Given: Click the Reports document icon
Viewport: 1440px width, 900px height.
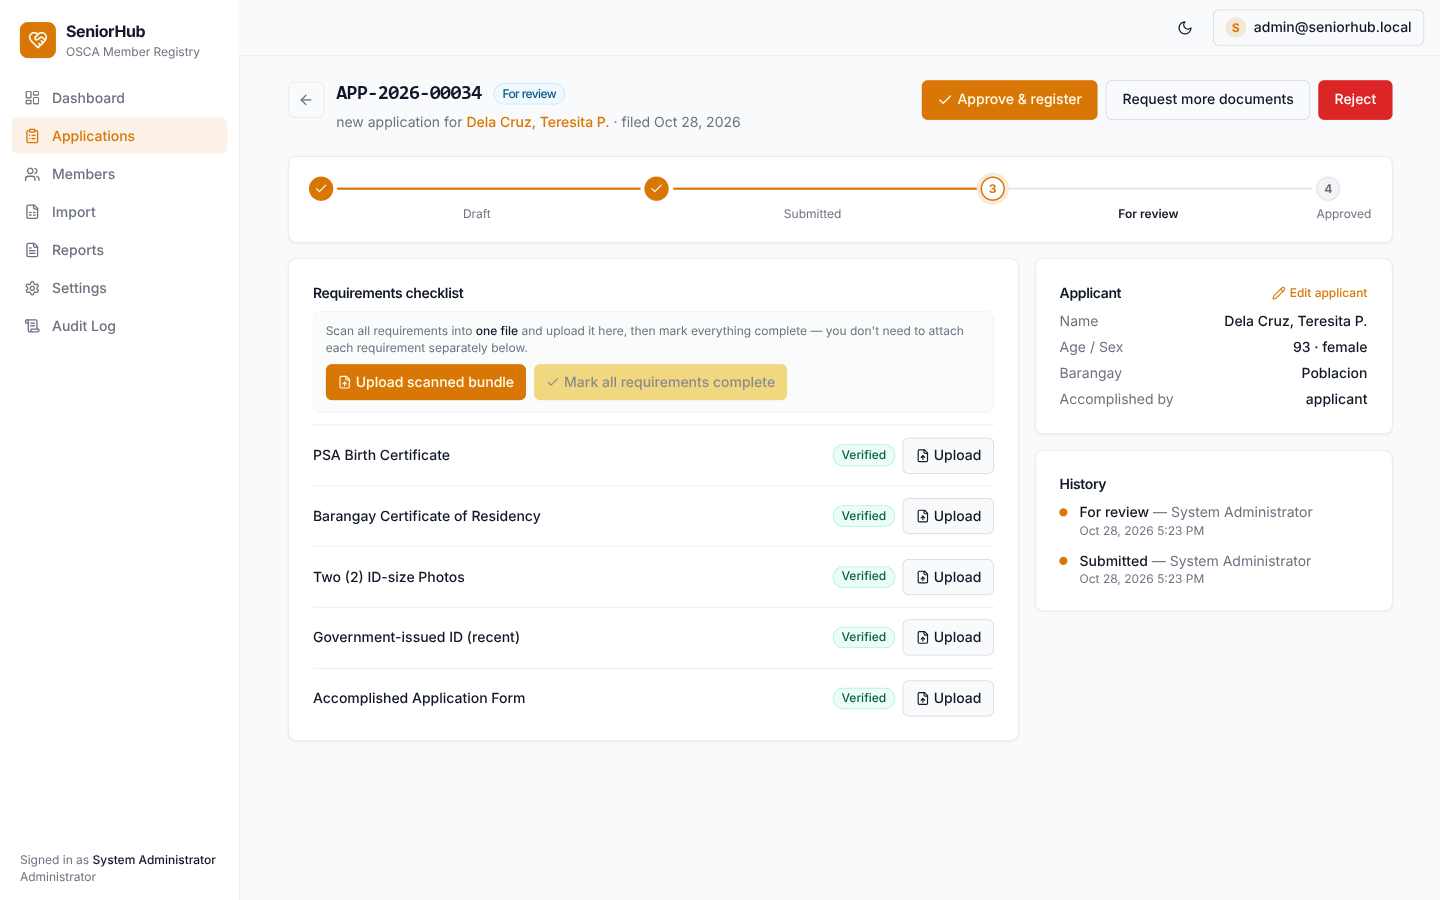Looking at the screenshot, I should (32, 250).
